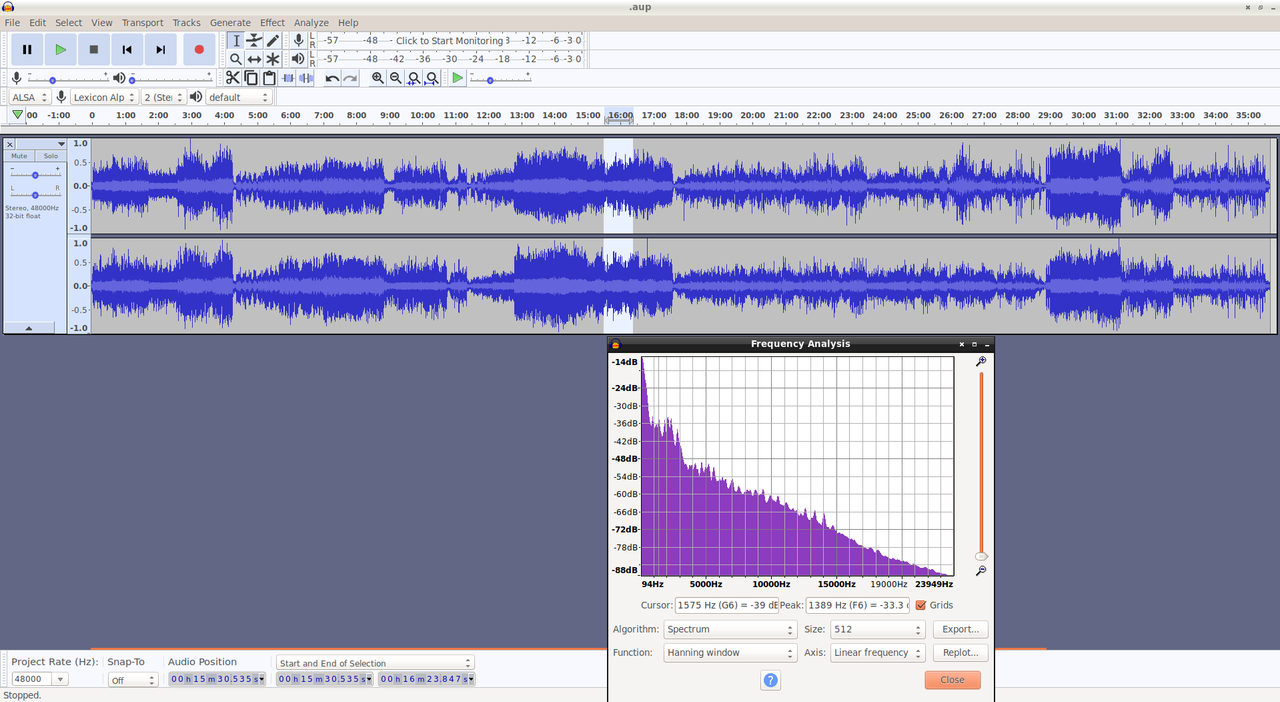Close the track with the X button

coord(10,144)
